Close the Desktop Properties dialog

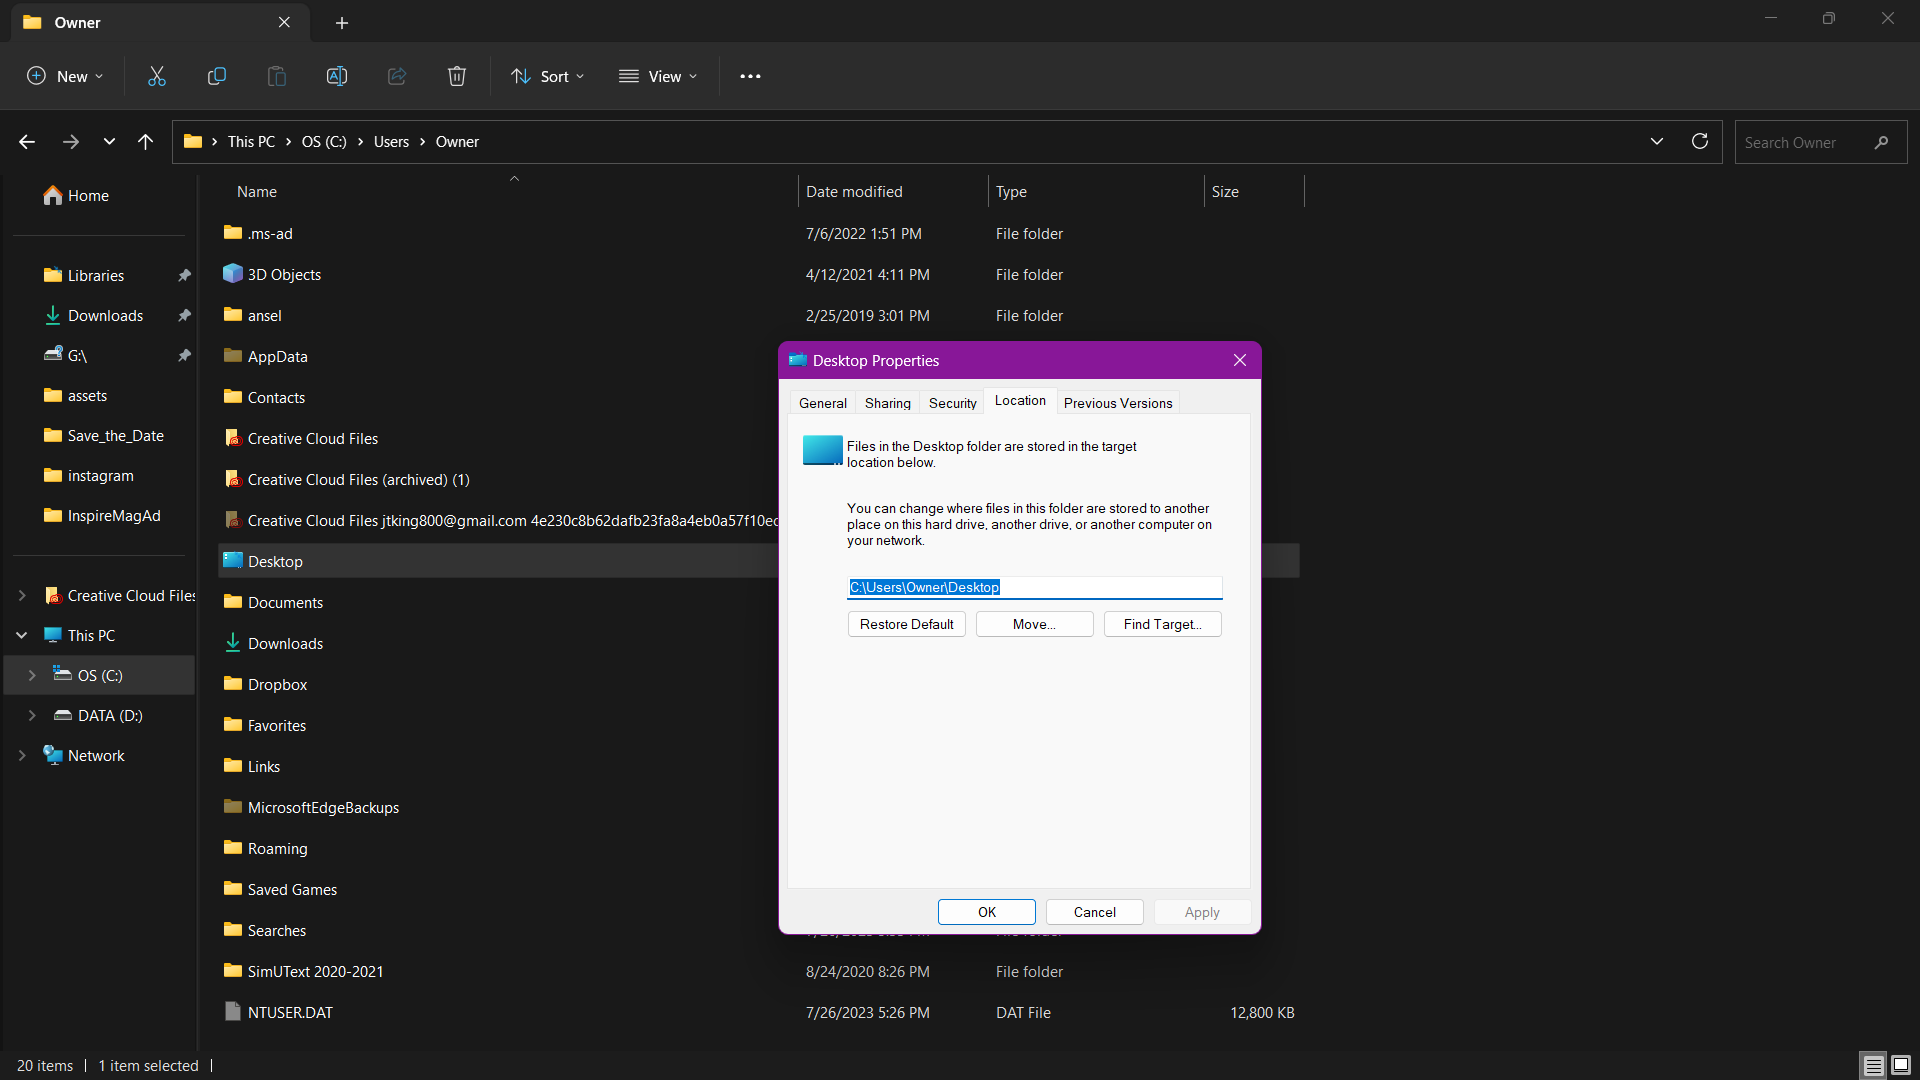click(1240, 360)
